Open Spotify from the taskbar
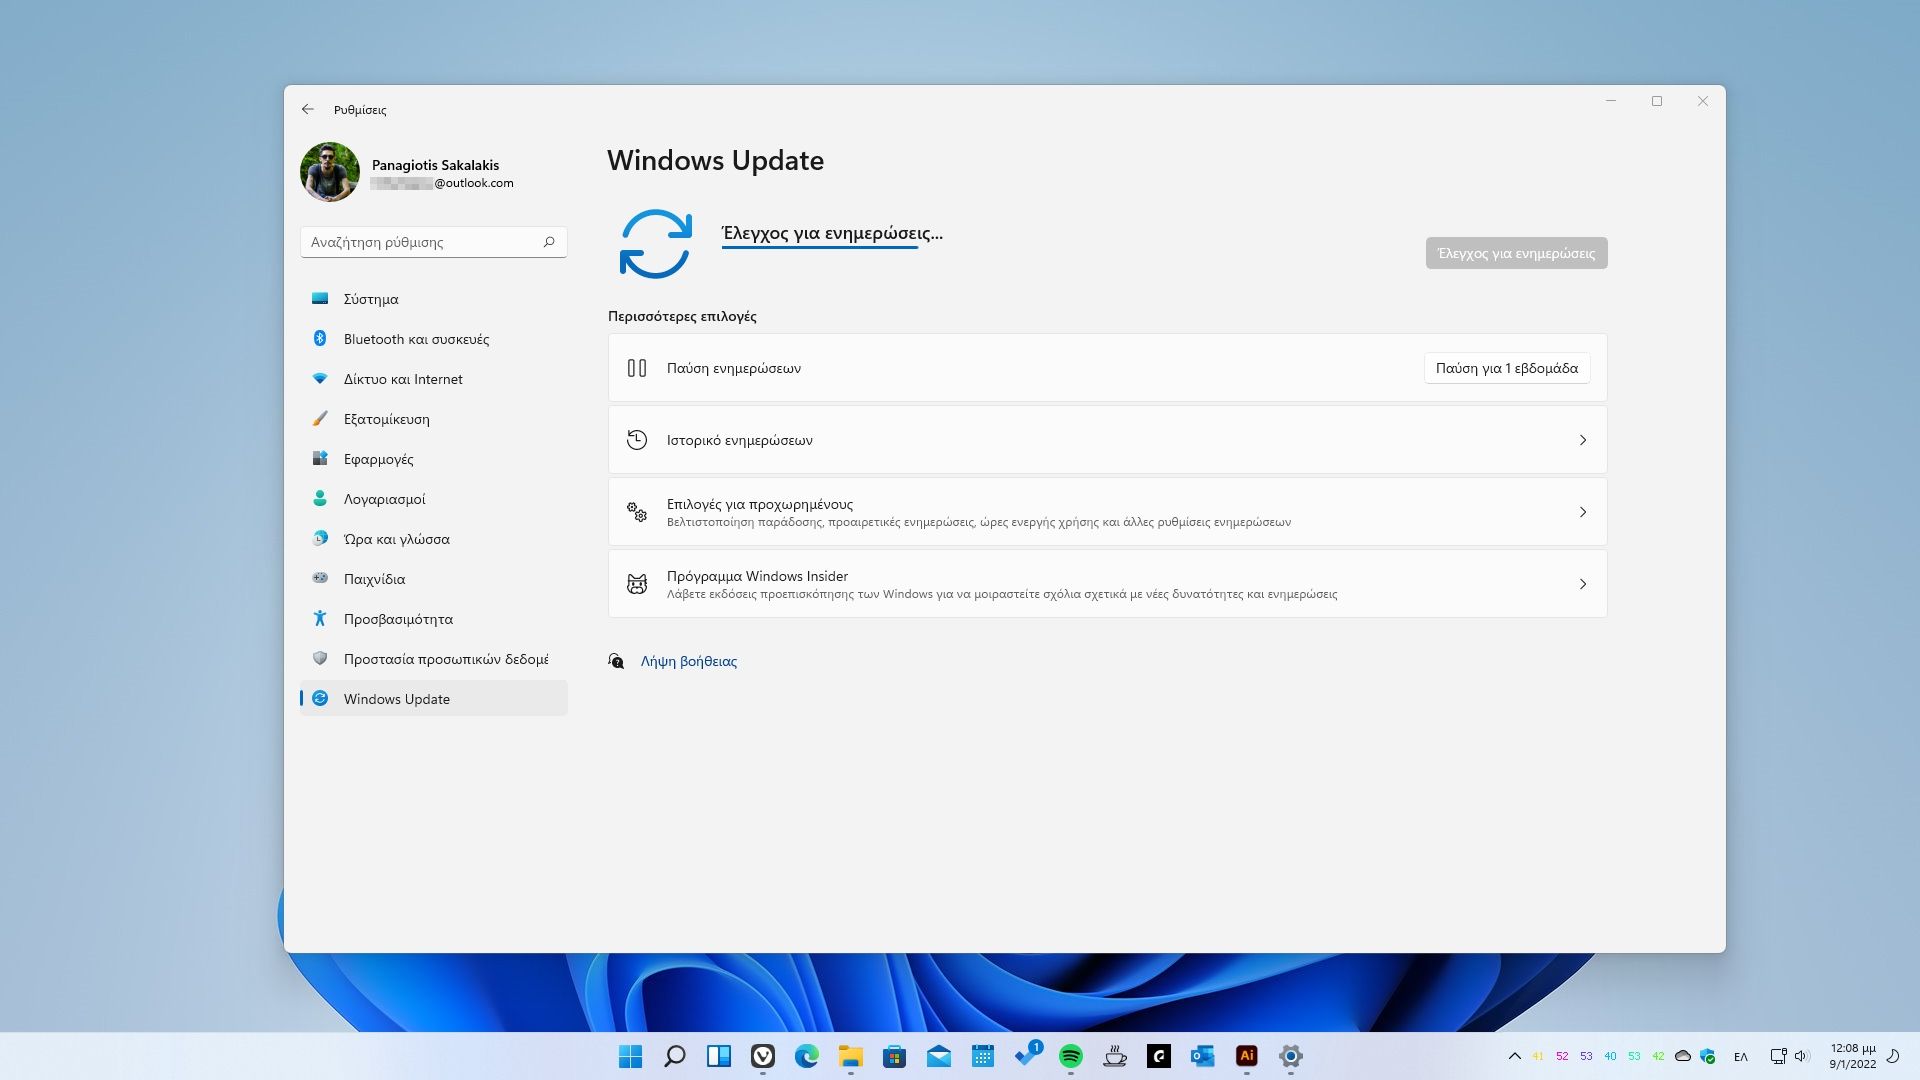Image resolution: width=1920 pixels, height=1080 pixels. [x=1070, y=1056]
